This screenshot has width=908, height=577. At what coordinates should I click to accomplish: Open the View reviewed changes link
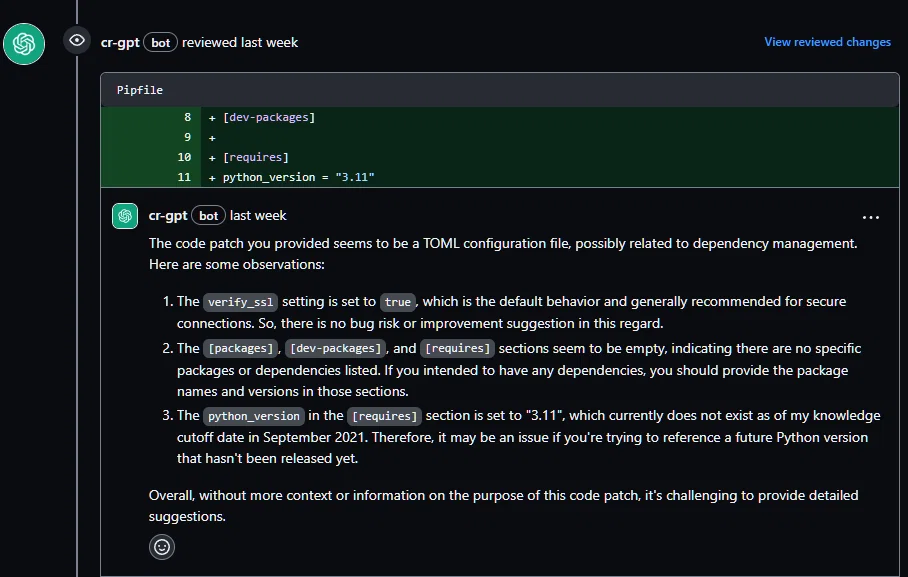click(827, 42)
